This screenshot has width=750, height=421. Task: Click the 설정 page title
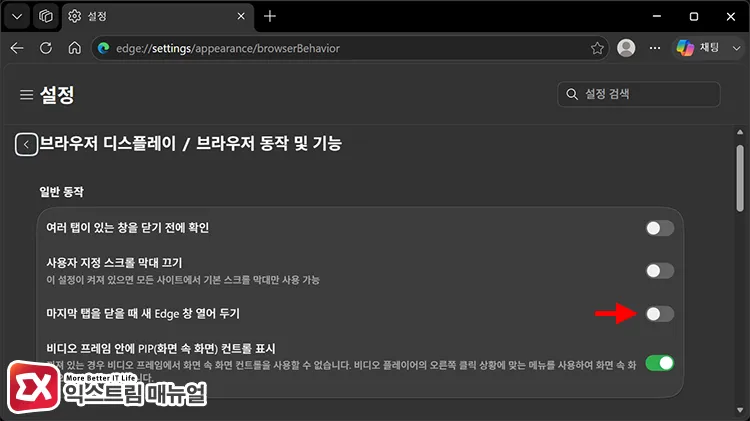point(57,95)
